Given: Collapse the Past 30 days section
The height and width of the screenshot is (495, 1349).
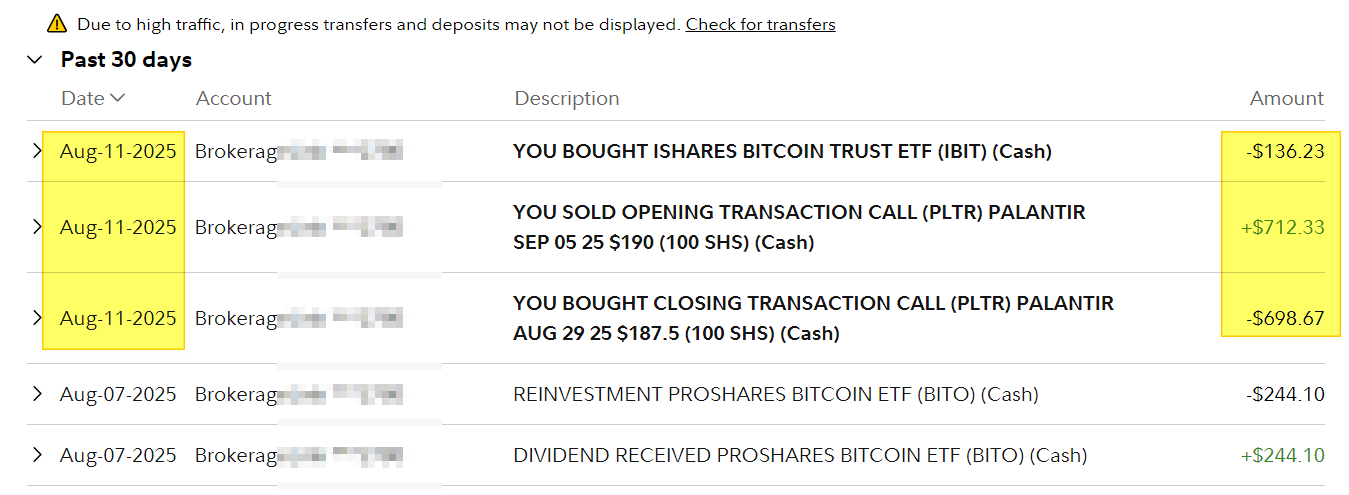Looking at the screenshot, I should click(36, 60).
